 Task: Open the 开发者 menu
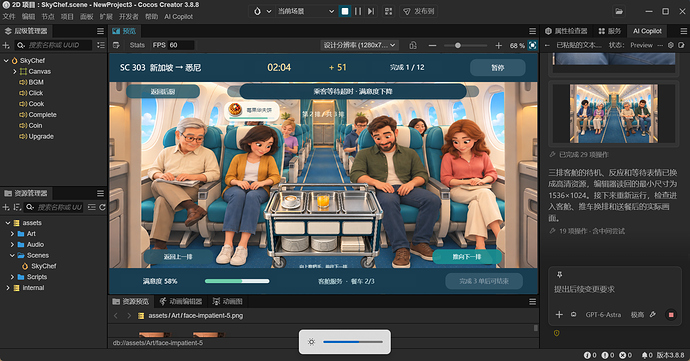tap(128, 17)
